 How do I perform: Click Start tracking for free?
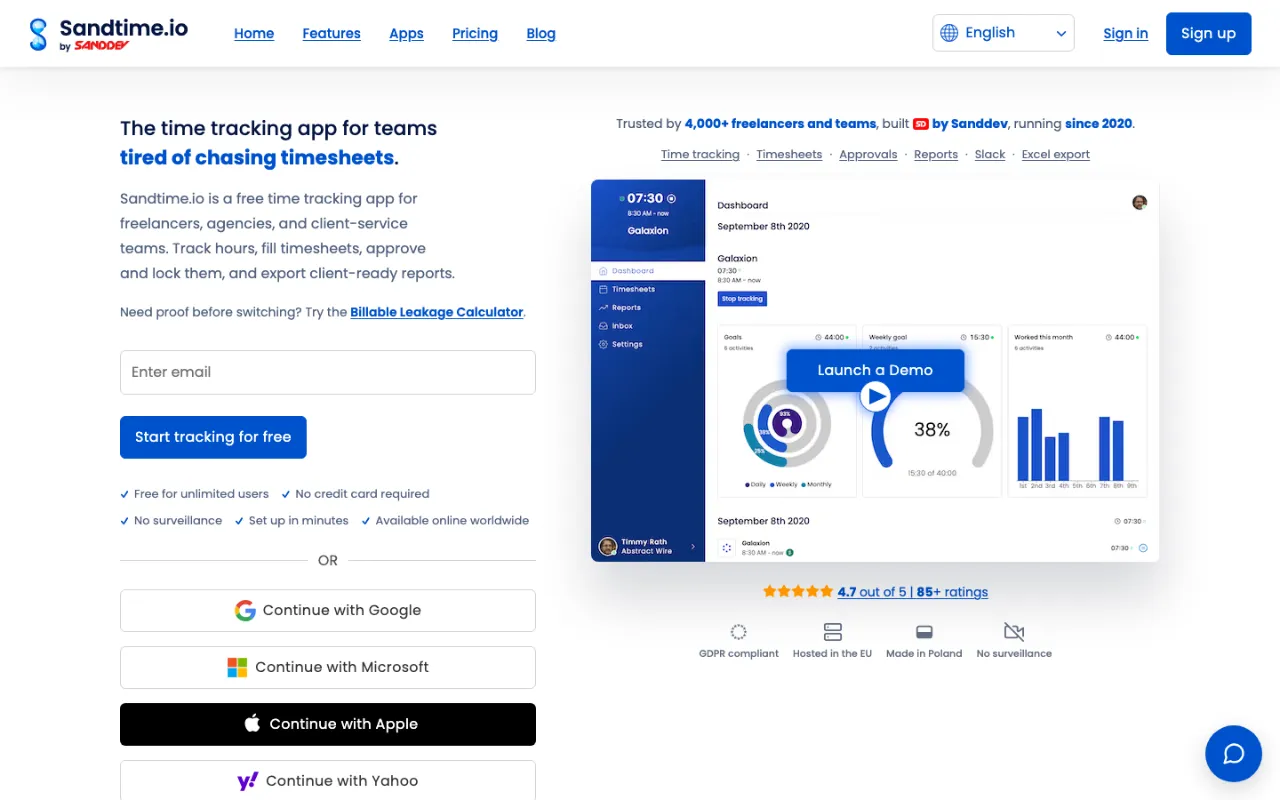click(213, 437)
